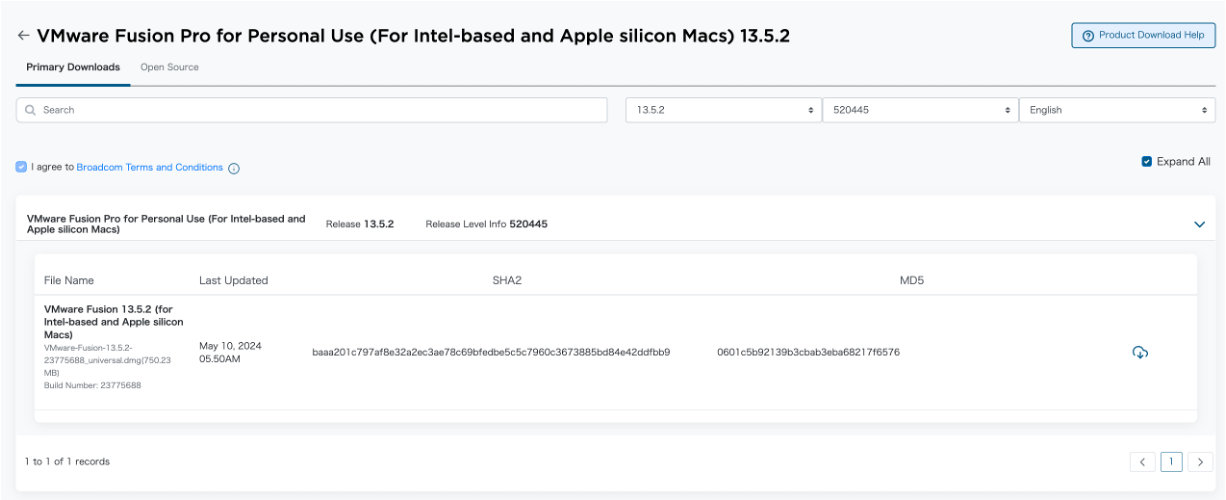Click the Product Download Help button

[x=1143, y=35]
